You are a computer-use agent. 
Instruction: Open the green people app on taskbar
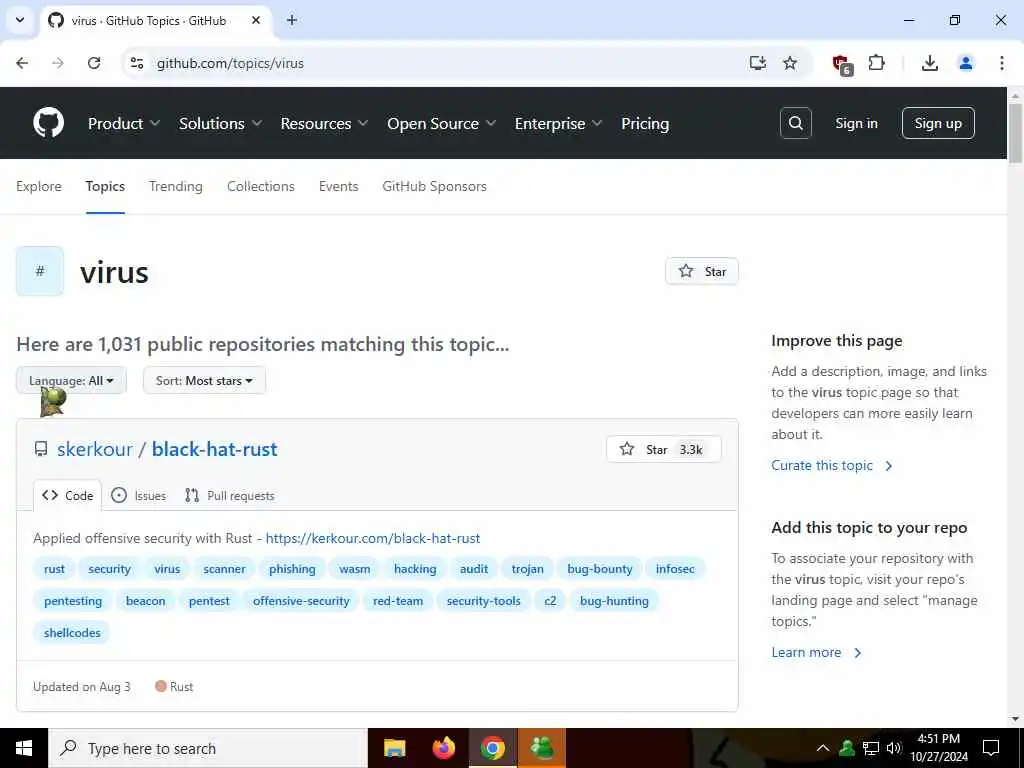pos(542,748)
